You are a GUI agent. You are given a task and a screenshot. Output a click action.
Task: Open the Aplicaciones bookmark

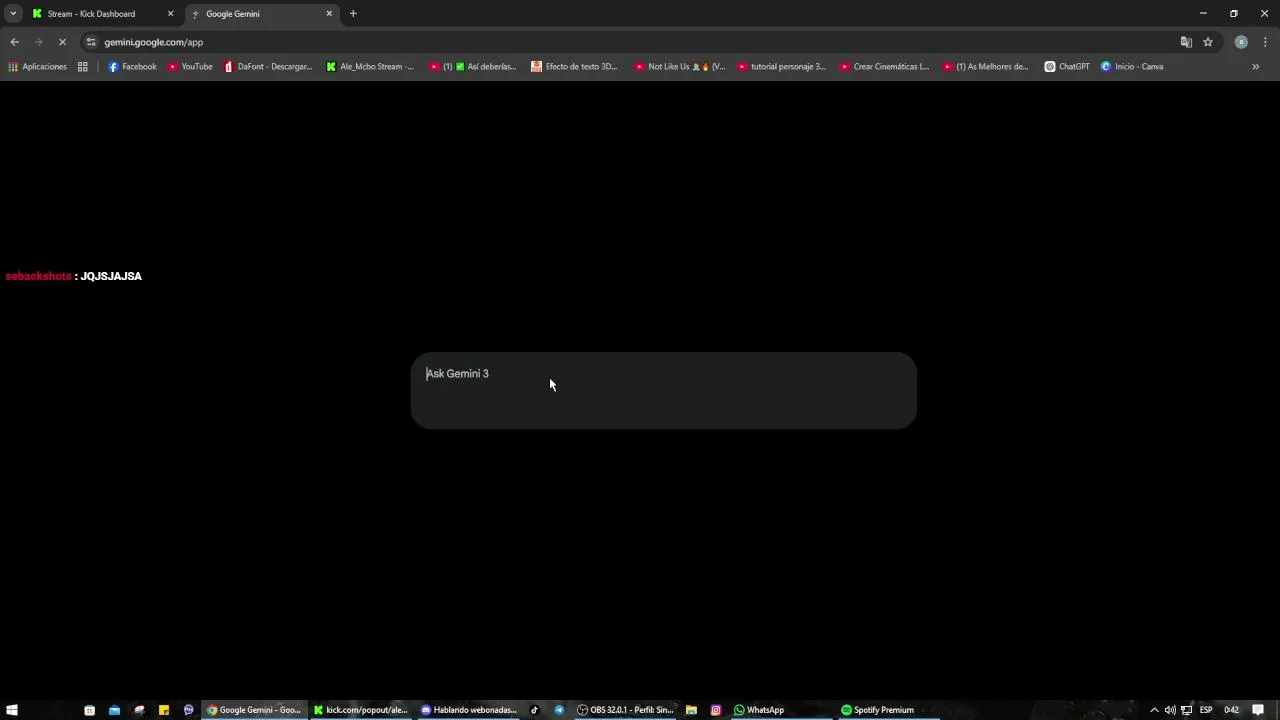coord(37,67)
